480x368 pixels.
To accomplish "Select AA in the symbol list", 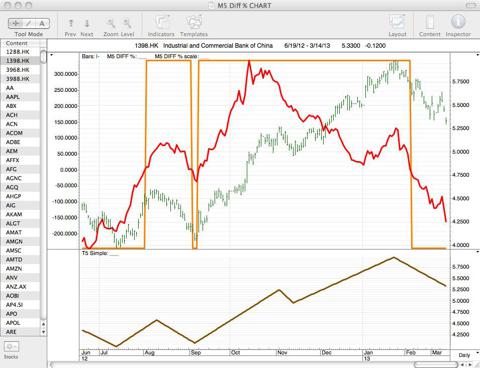I will pyautogui.click(x=21, y=88).
